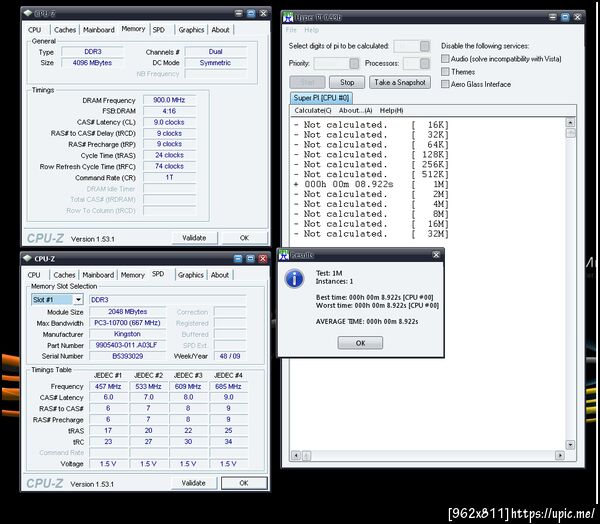
Task: Click upper CPU-Z title bar app icon
Action: pos(28,13)
